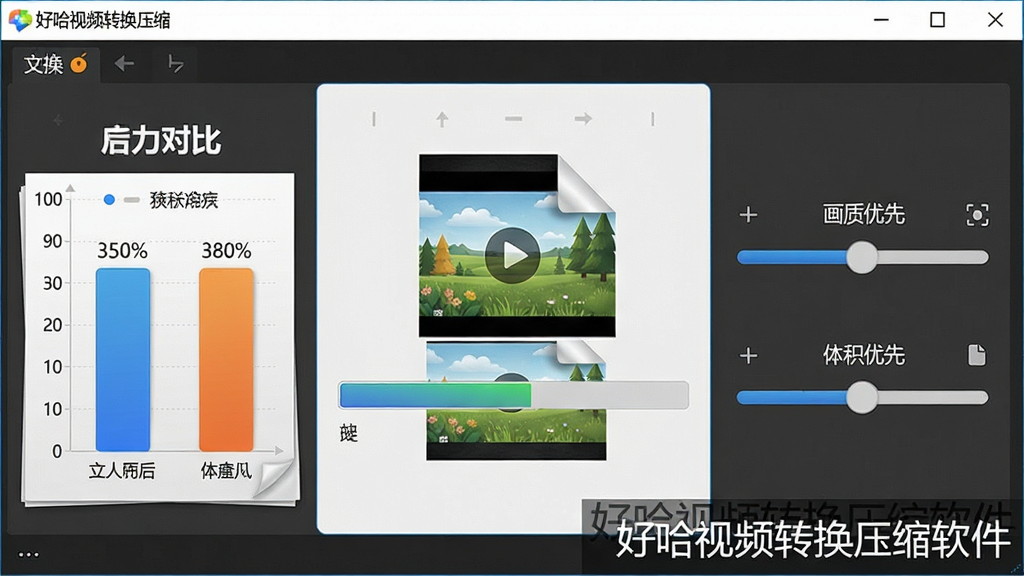Adjust the 体积优先 slider handle
Screen dimensions: 1024x576
pyautogui.click(x=862, y=398)
